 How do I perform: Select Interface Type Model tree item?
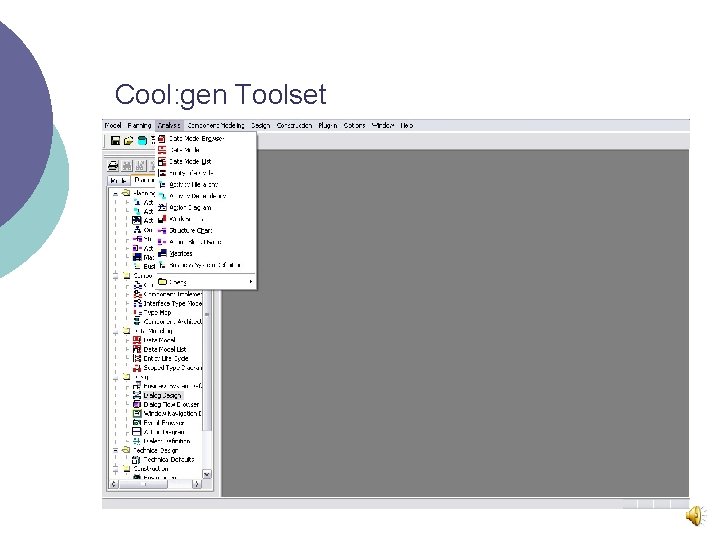coord(173,304)
